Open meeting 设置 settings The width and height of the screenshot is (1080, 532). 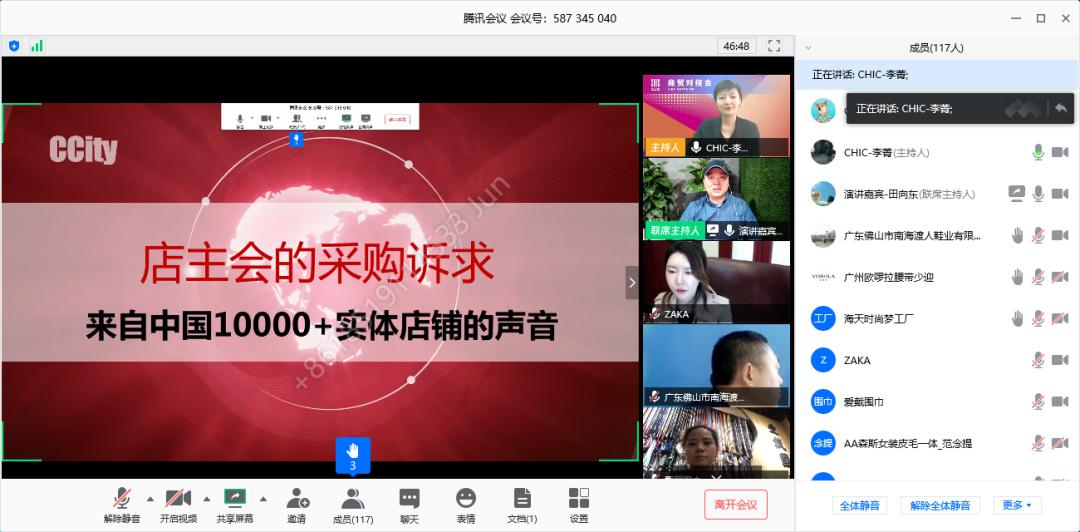coord(579,505)
